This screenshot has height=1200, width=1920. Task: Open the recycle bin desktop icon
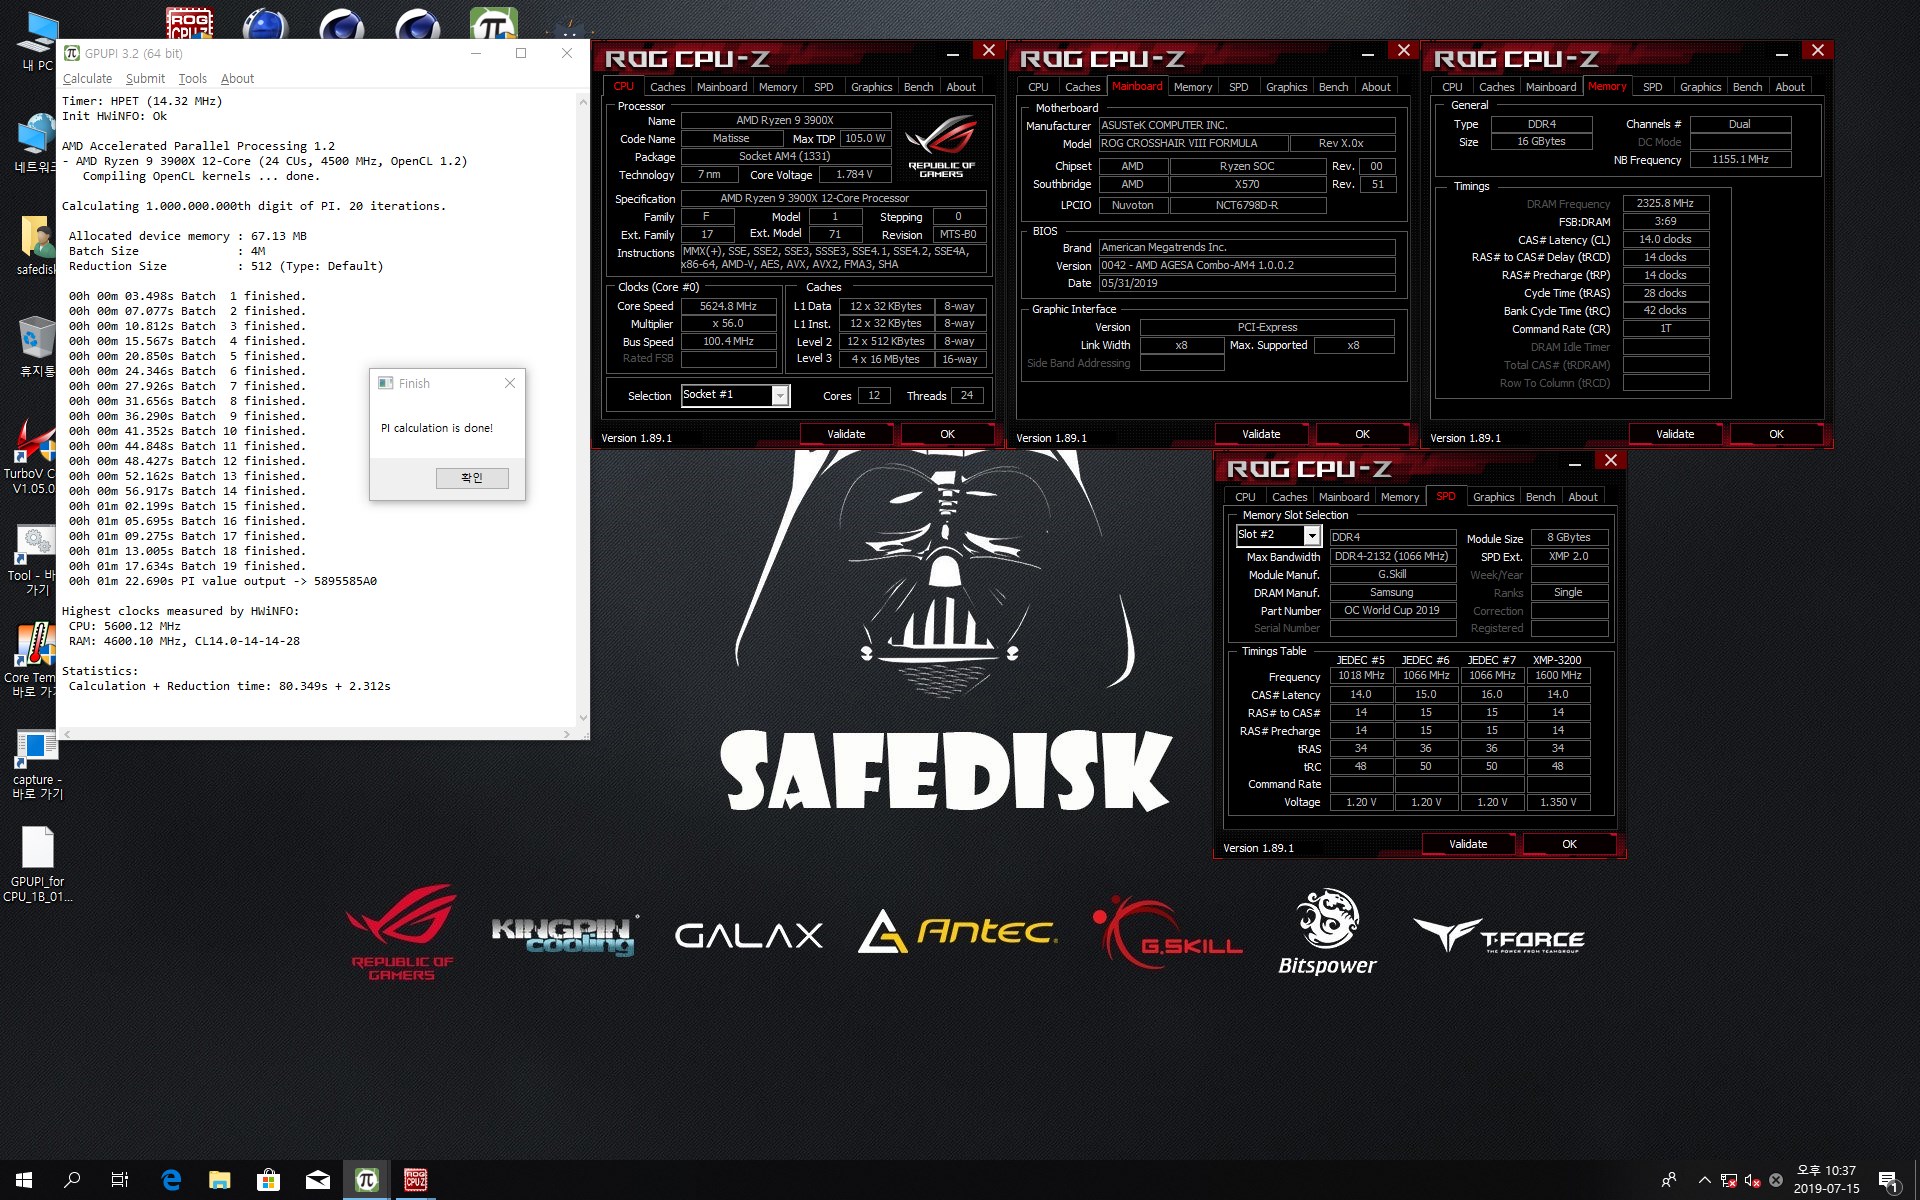36,347
